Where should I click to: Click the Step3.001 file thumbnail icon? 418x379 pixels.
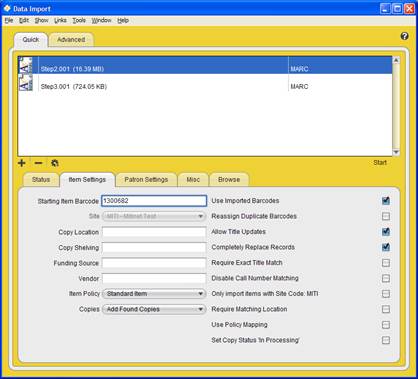pos(26,82)
